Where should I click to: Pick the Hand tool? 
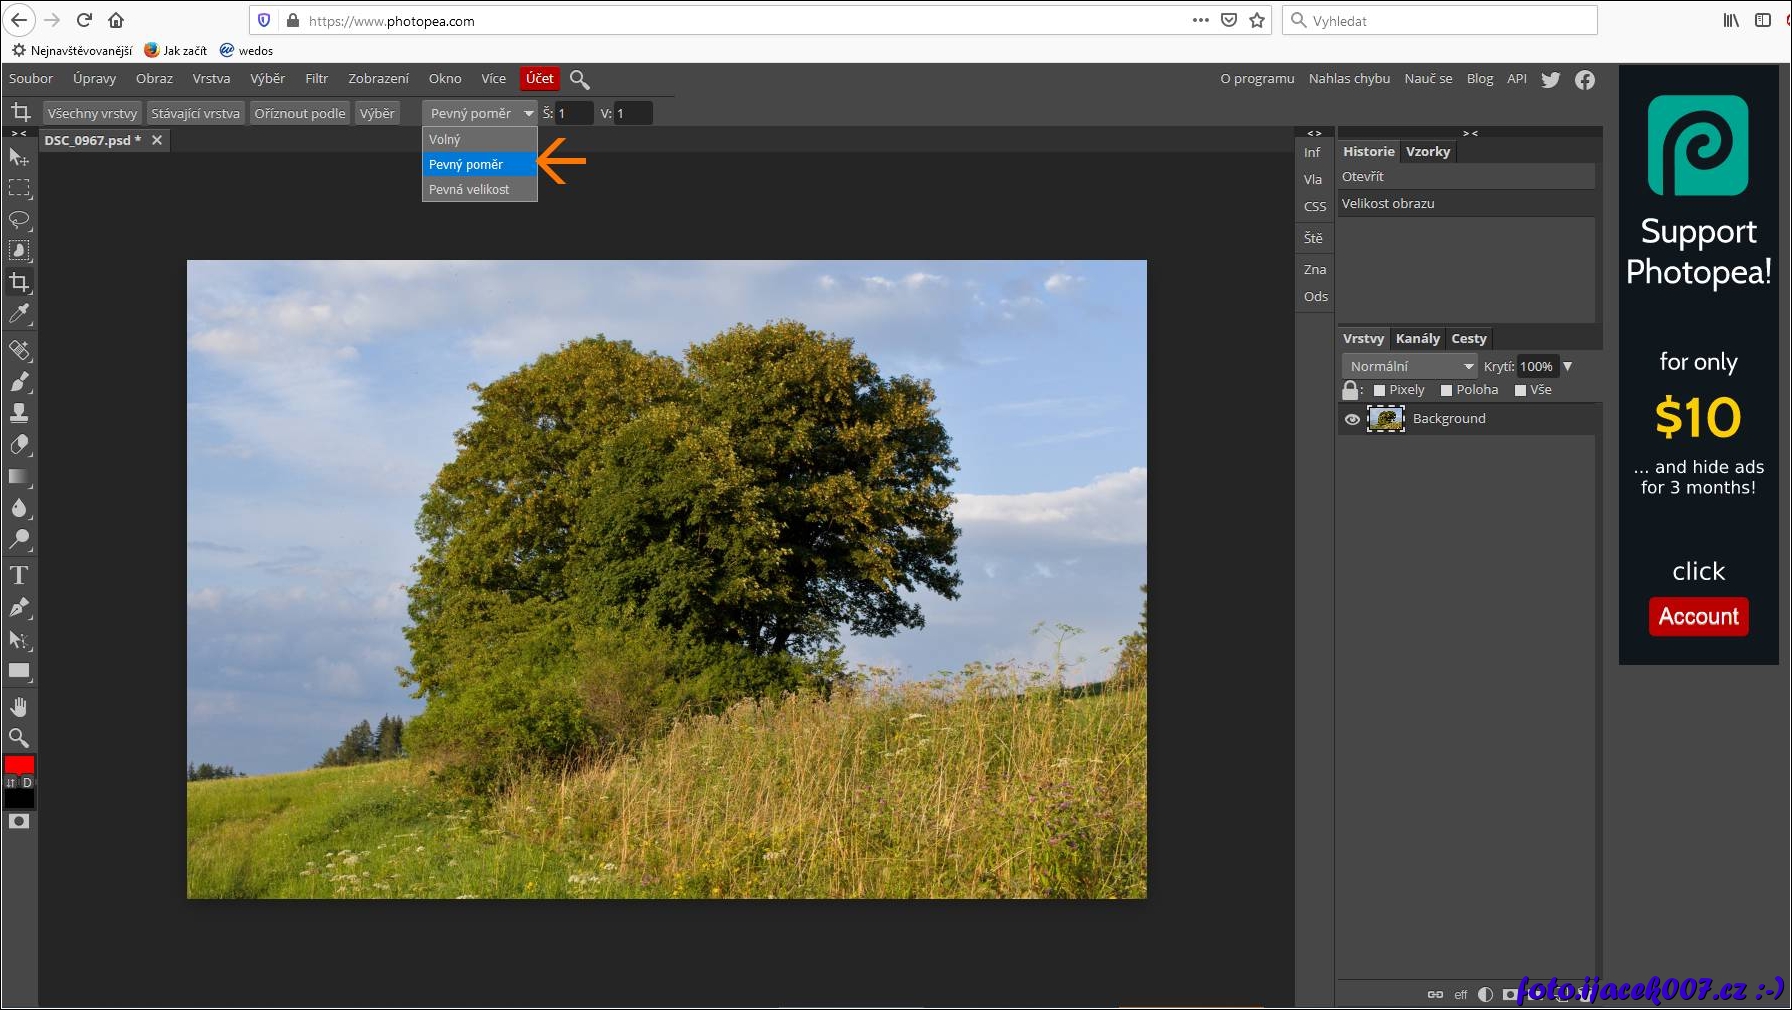click(x=19, y=707)
